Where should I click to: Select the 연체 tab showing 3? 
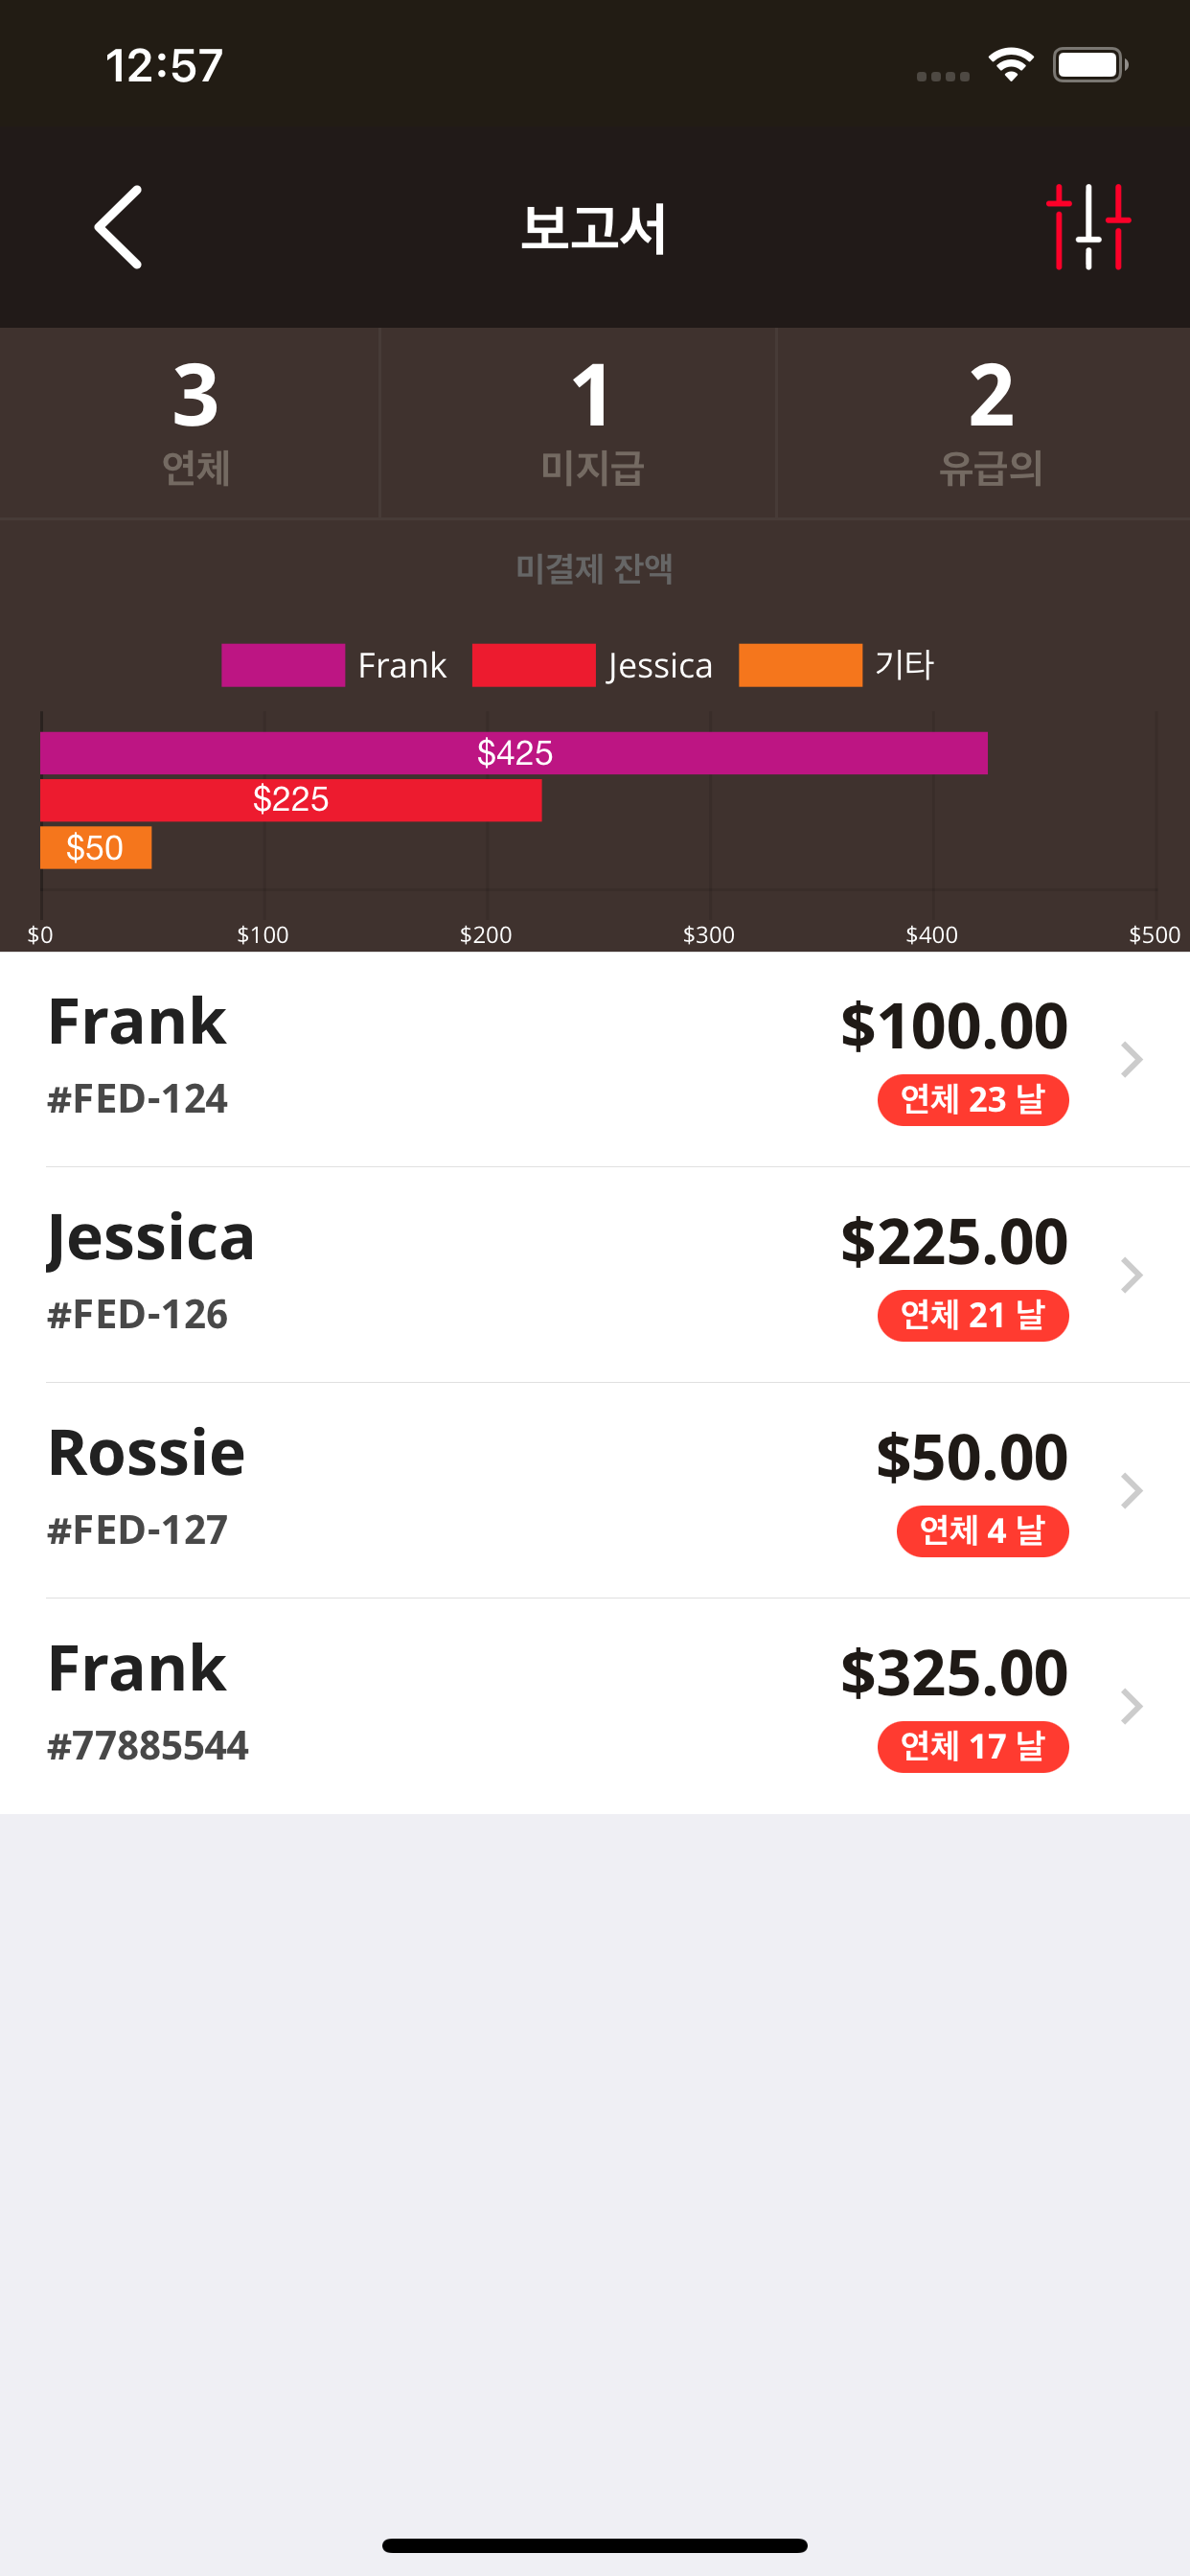[190, 423]
